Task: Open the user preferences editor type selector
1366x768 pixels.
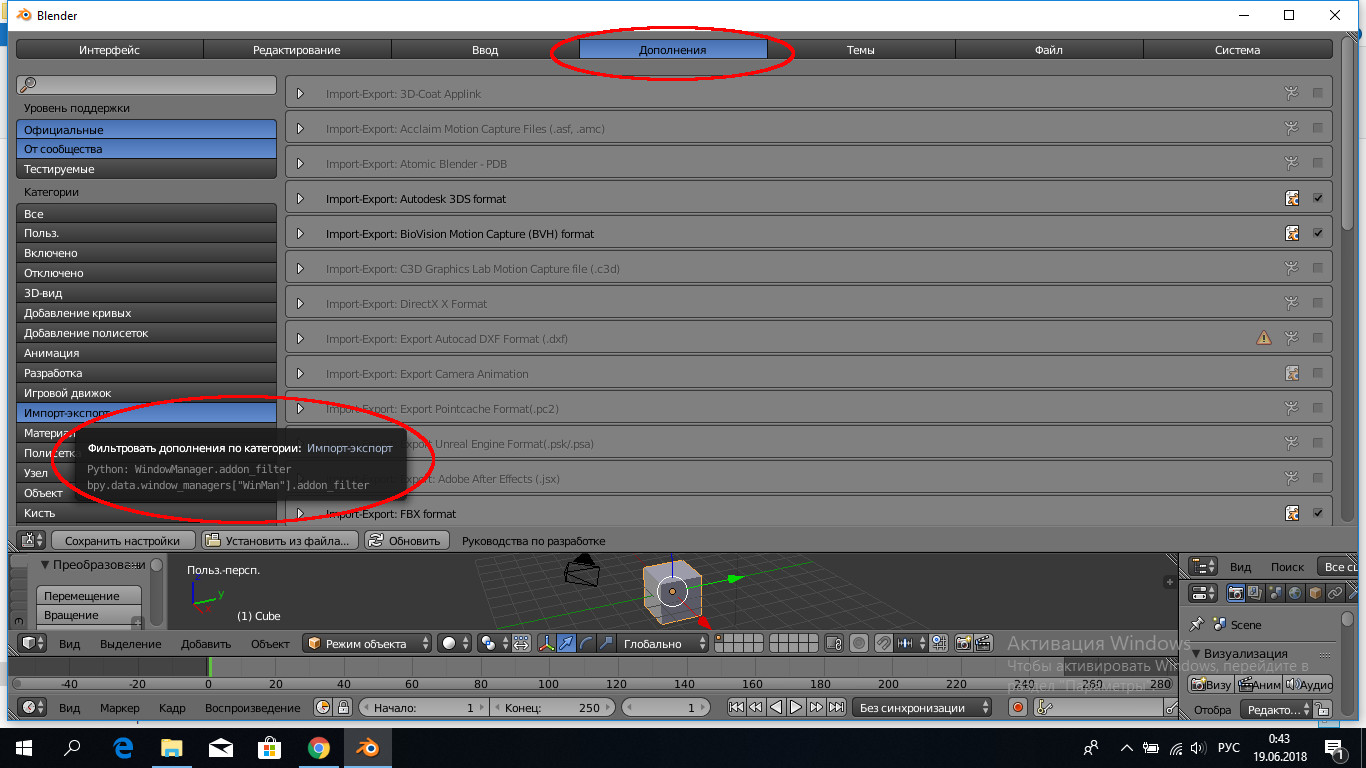Action: click(x=33, y=540)
